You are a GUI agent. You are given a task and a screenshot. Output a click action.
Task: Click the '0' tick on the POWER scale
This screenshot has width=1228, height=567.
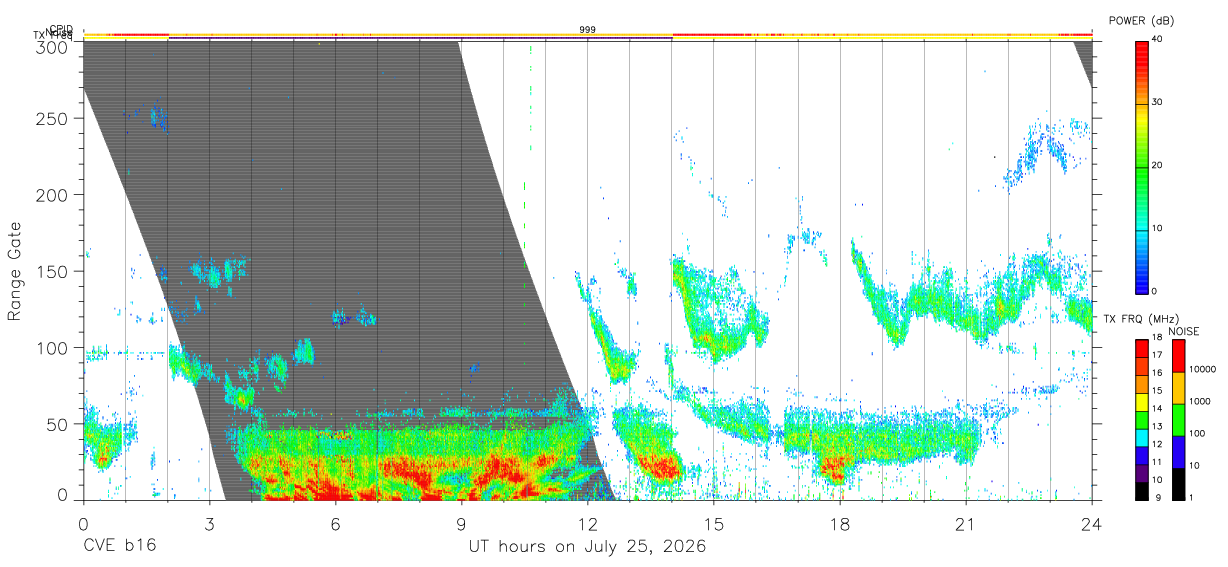pyautogui.click(x=1155, y=291)
